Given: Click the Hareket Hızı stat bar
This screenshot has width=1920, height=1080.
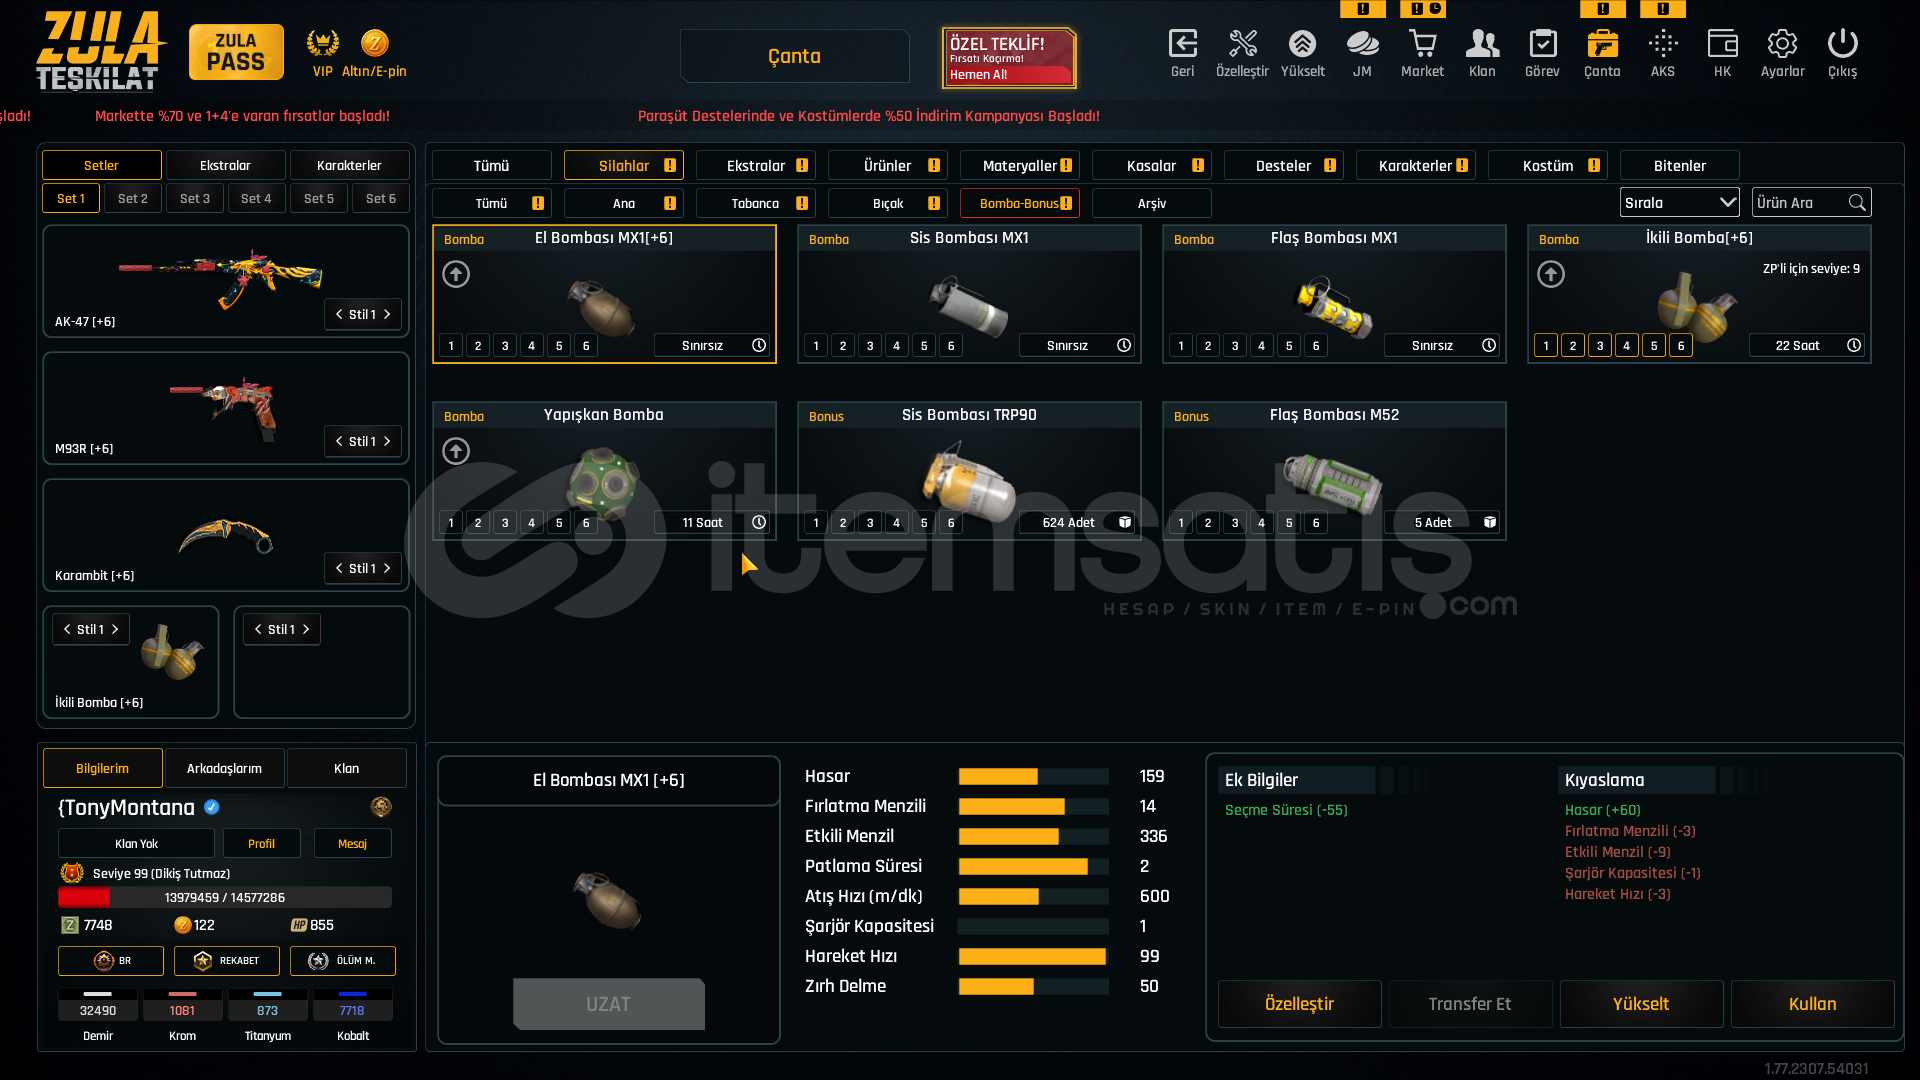Looking at the screenshot, I should tap(1033, 956).
